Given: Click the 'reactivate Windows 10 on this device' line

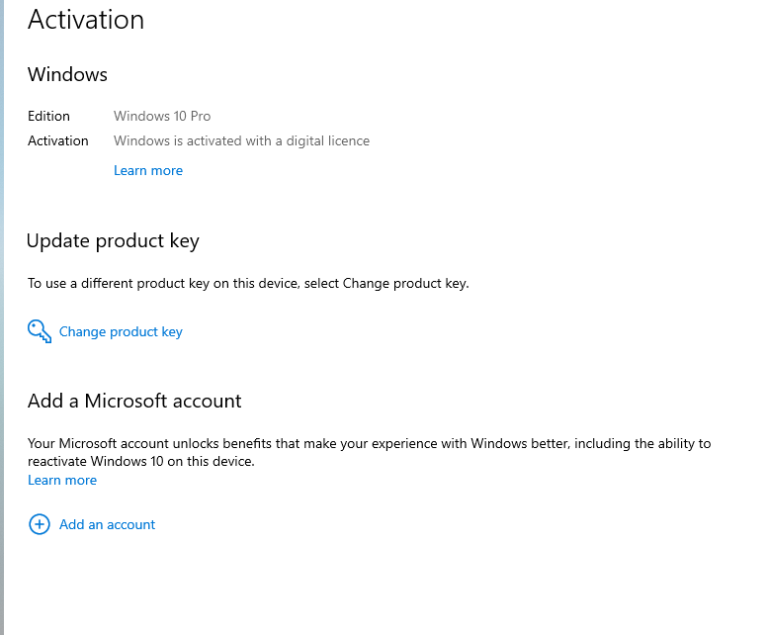Looking at the screenshot, I should click(x=141, y=461).
